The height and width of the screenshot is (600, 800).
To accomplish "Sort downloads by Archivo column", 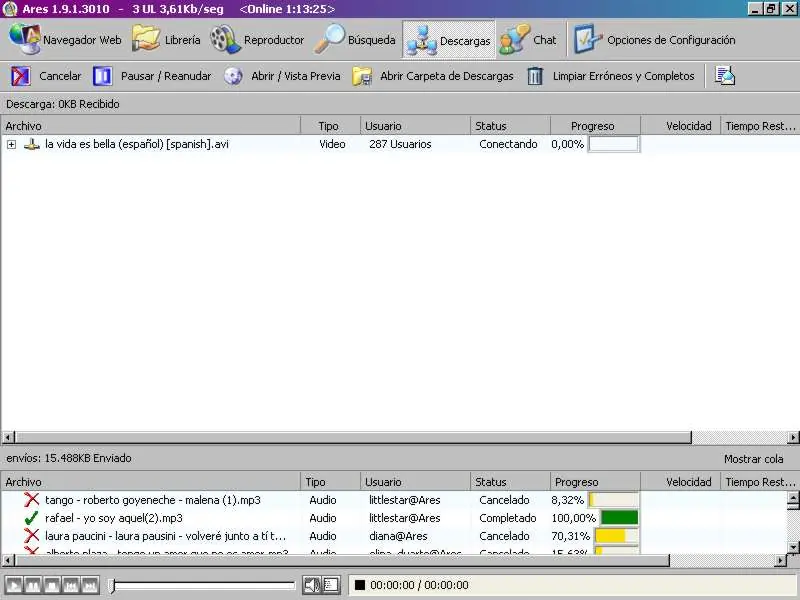I will coord(151,126).
